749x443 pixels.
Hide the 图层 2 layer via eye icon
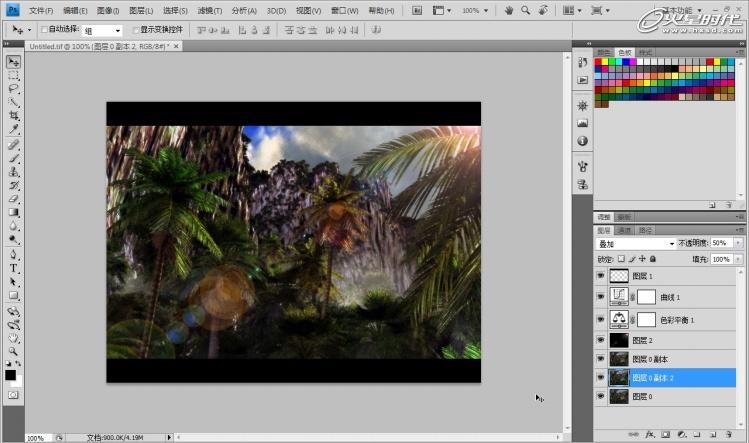pyautogui.click(x=600, y=340)
